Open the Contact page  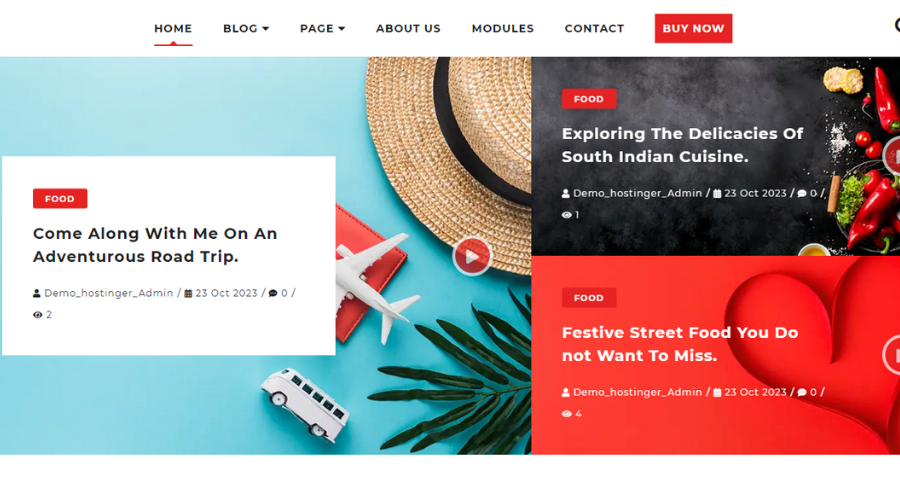coord(594,28)
